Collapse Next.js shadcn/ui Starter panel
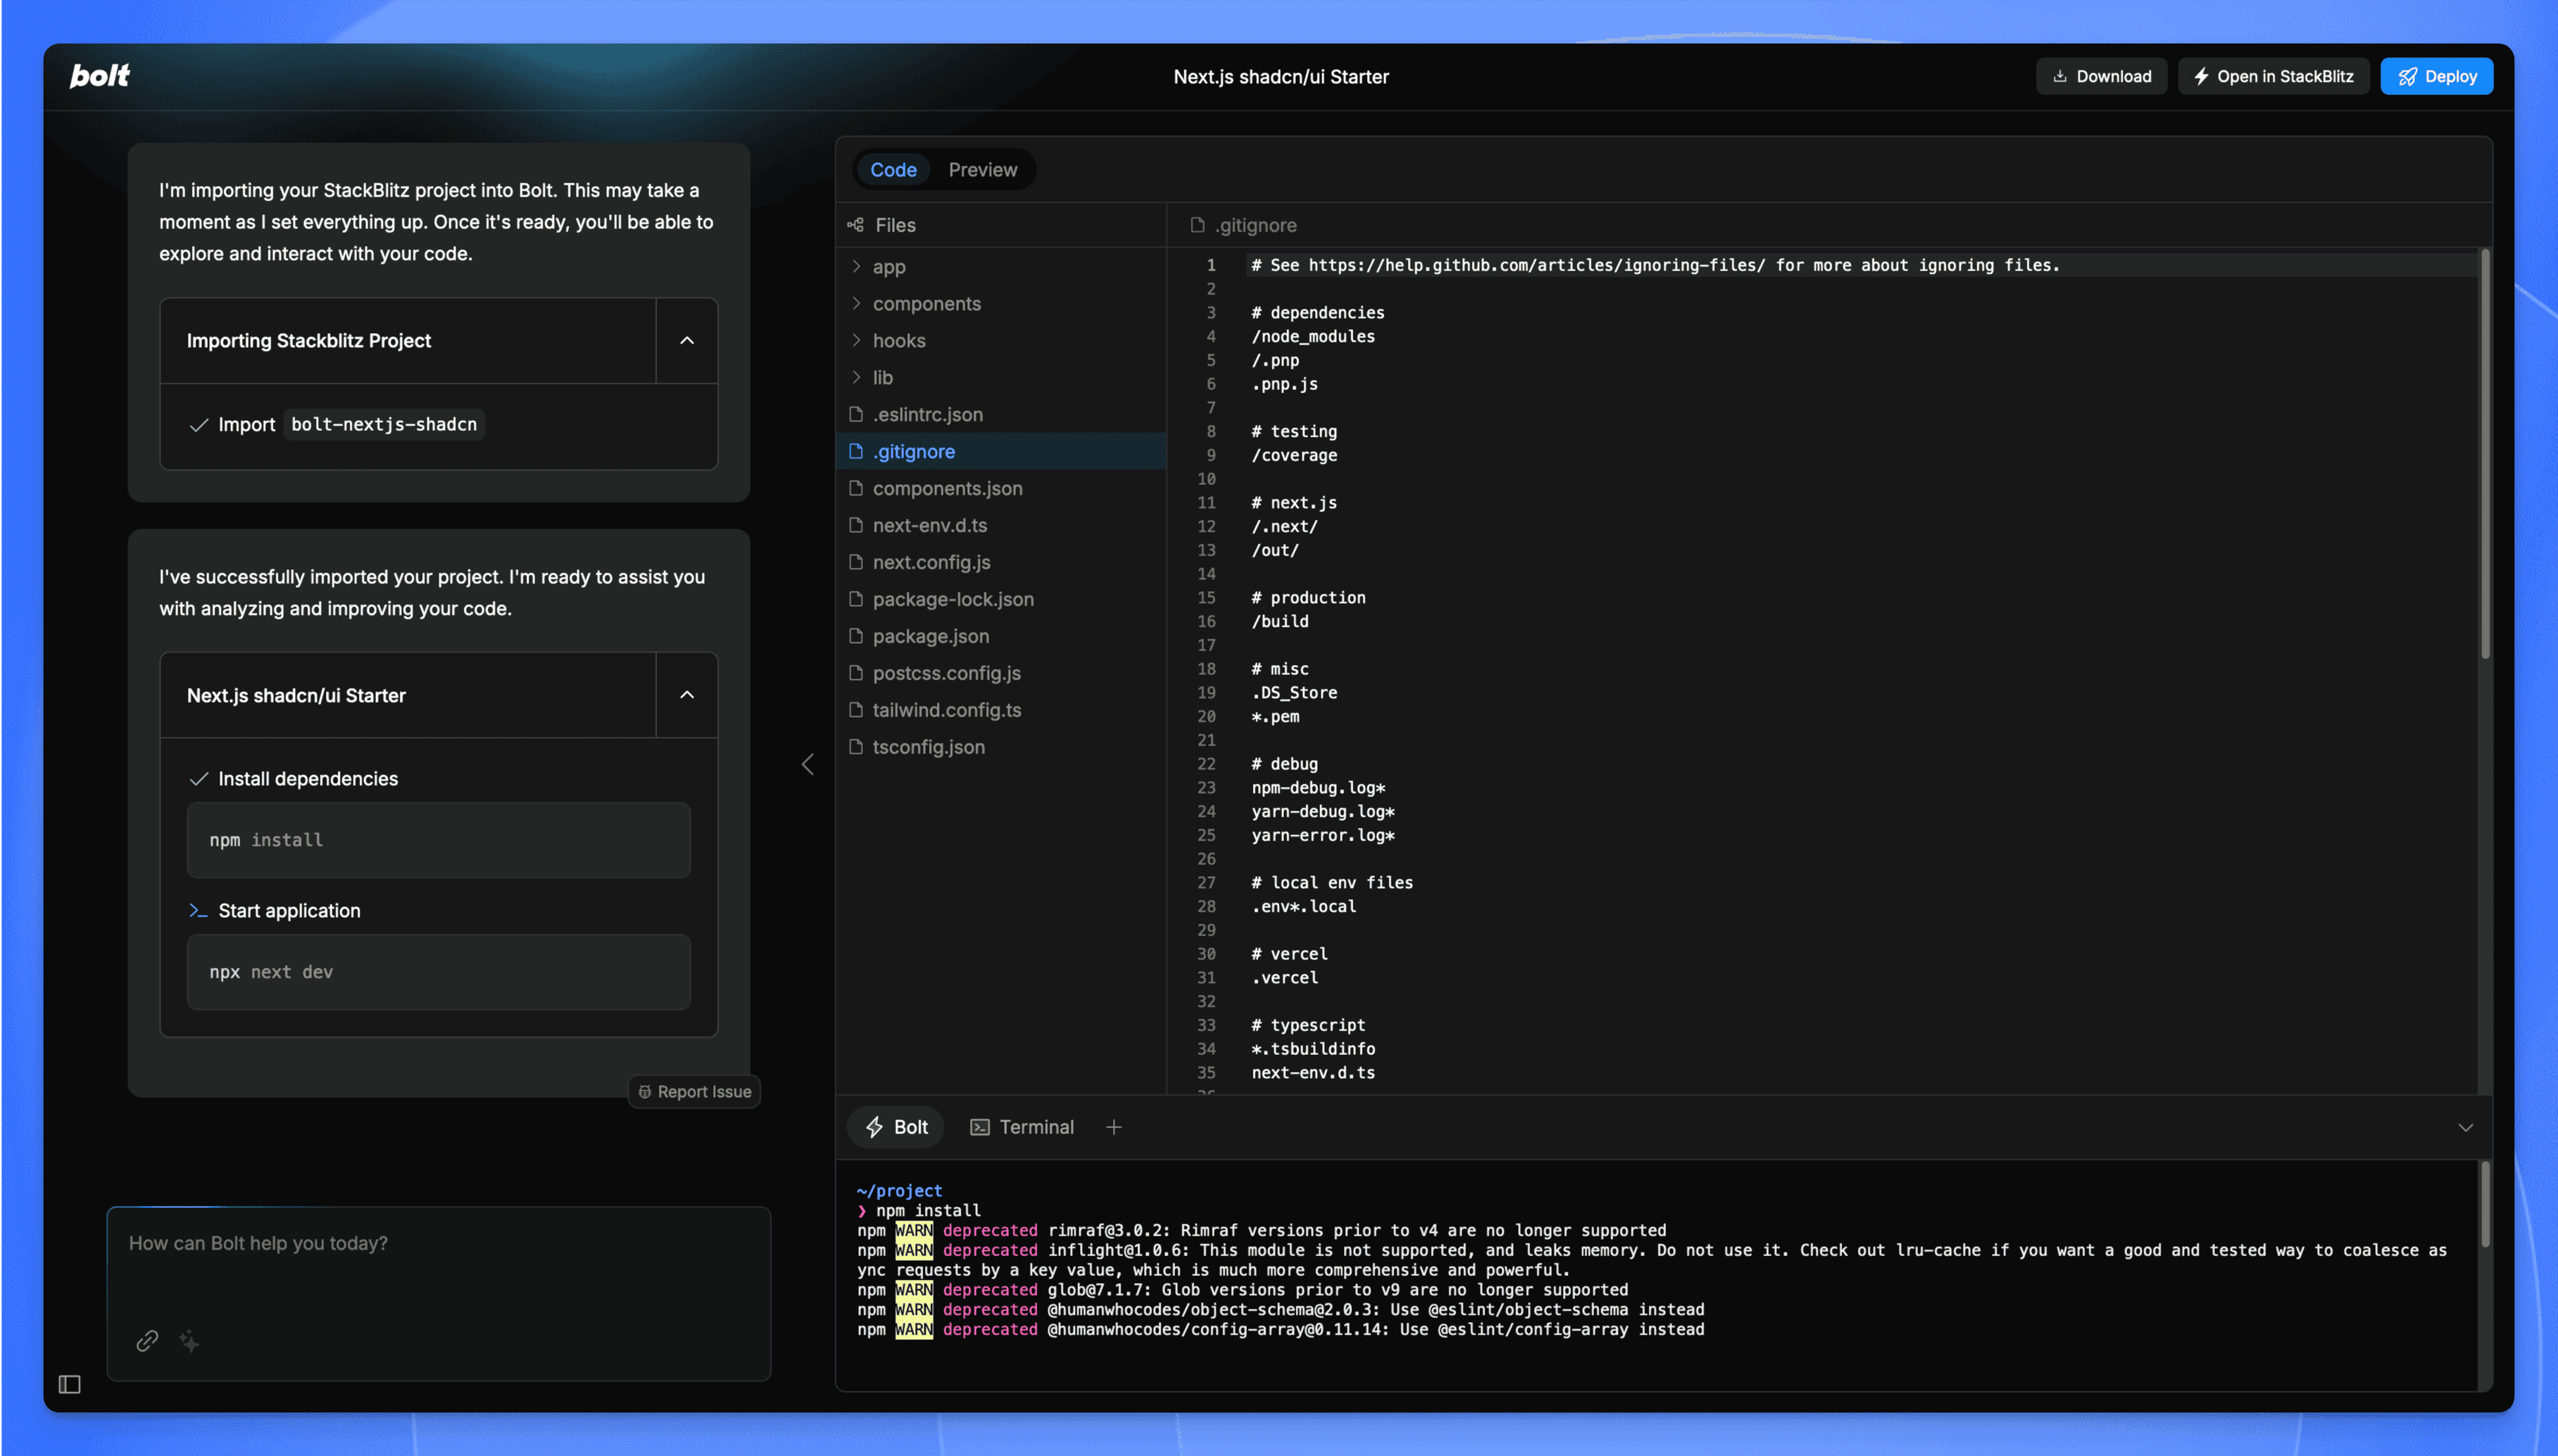 pyautogui.click(x=687, y=695)
